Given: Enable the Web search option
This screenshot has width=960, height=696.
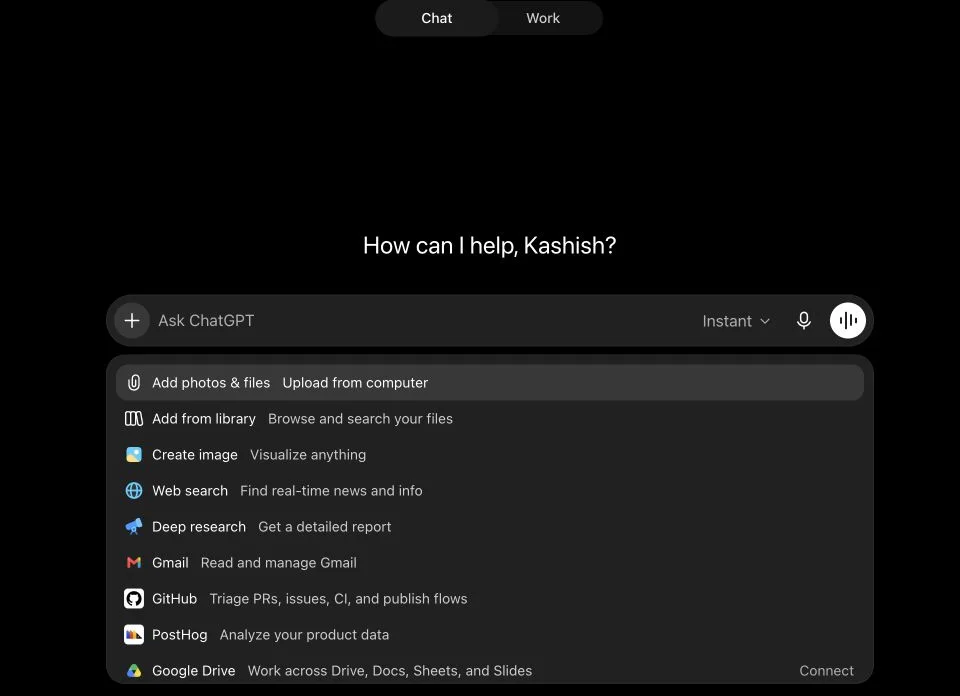Looking at the screenshot, I should pos(490,491).
